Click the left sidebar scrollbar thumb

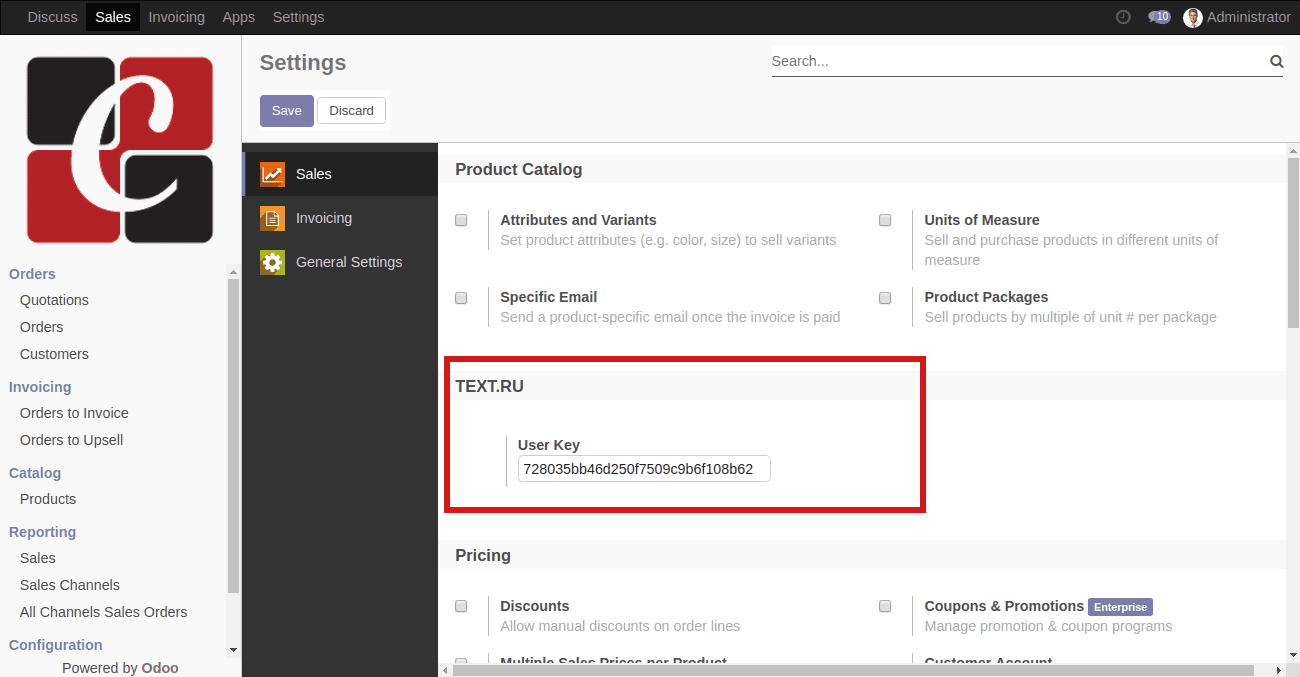pyautogui.click(x=233, y=435)
